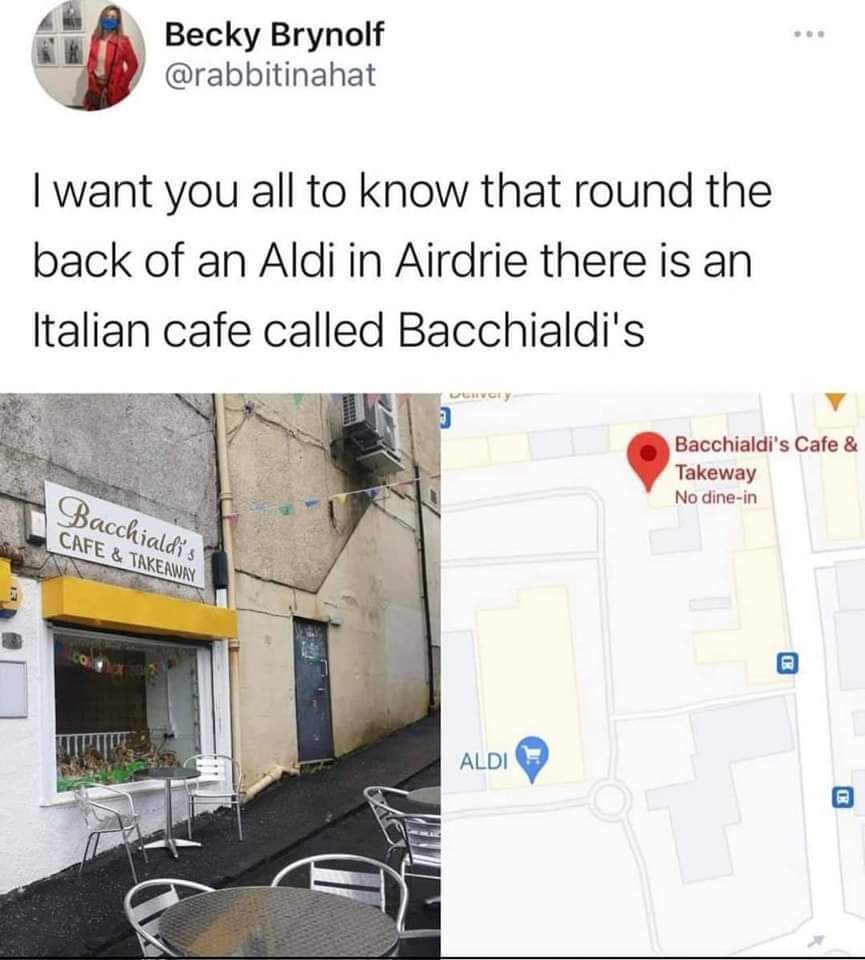Click the Becky Brynolf display name
This screenshot has height=960, width=865.
click(274, 33)
